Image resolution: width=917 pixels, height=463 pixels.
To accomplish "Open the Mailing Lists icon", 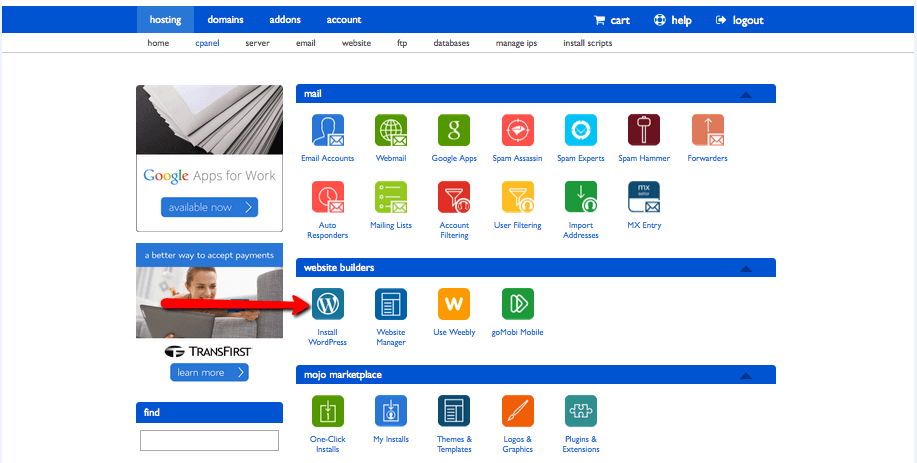I will point(391,197).
